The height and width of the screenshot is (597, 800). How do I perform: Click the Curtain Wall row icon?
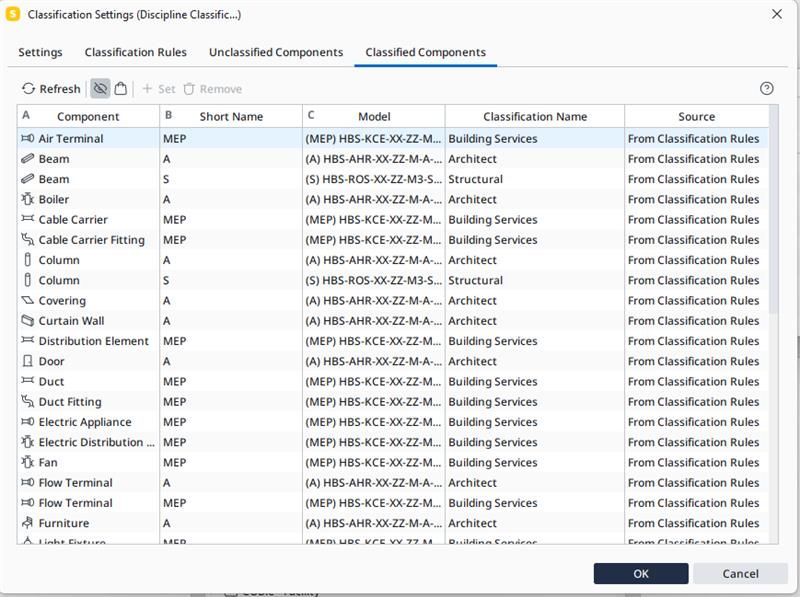coord(28,320)
